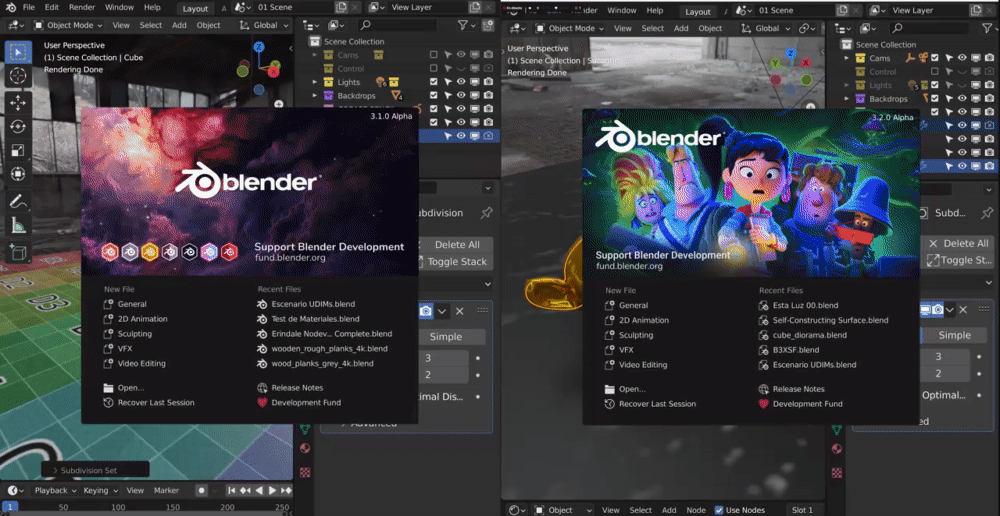Screen dimensions: 1000x516
Task: Select the Select Box tool in left window
Action: click(18, 52)
